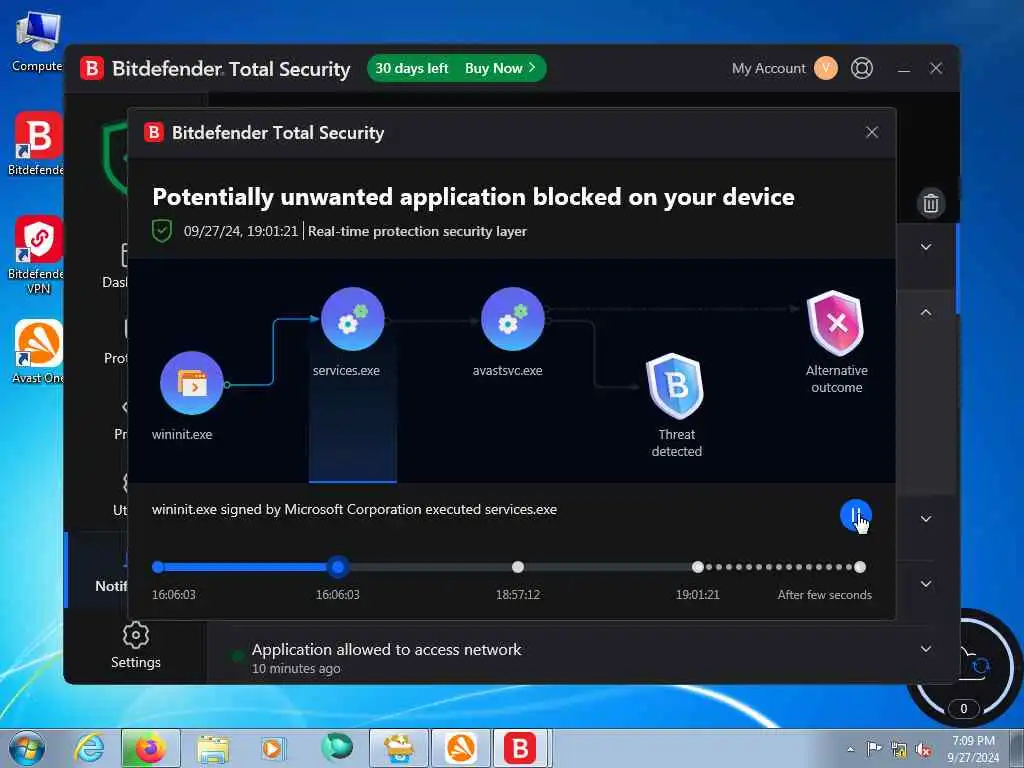The image size is (1024, 768).
Task: Select the services.exe process node
Action: click(x=353, y=319)
